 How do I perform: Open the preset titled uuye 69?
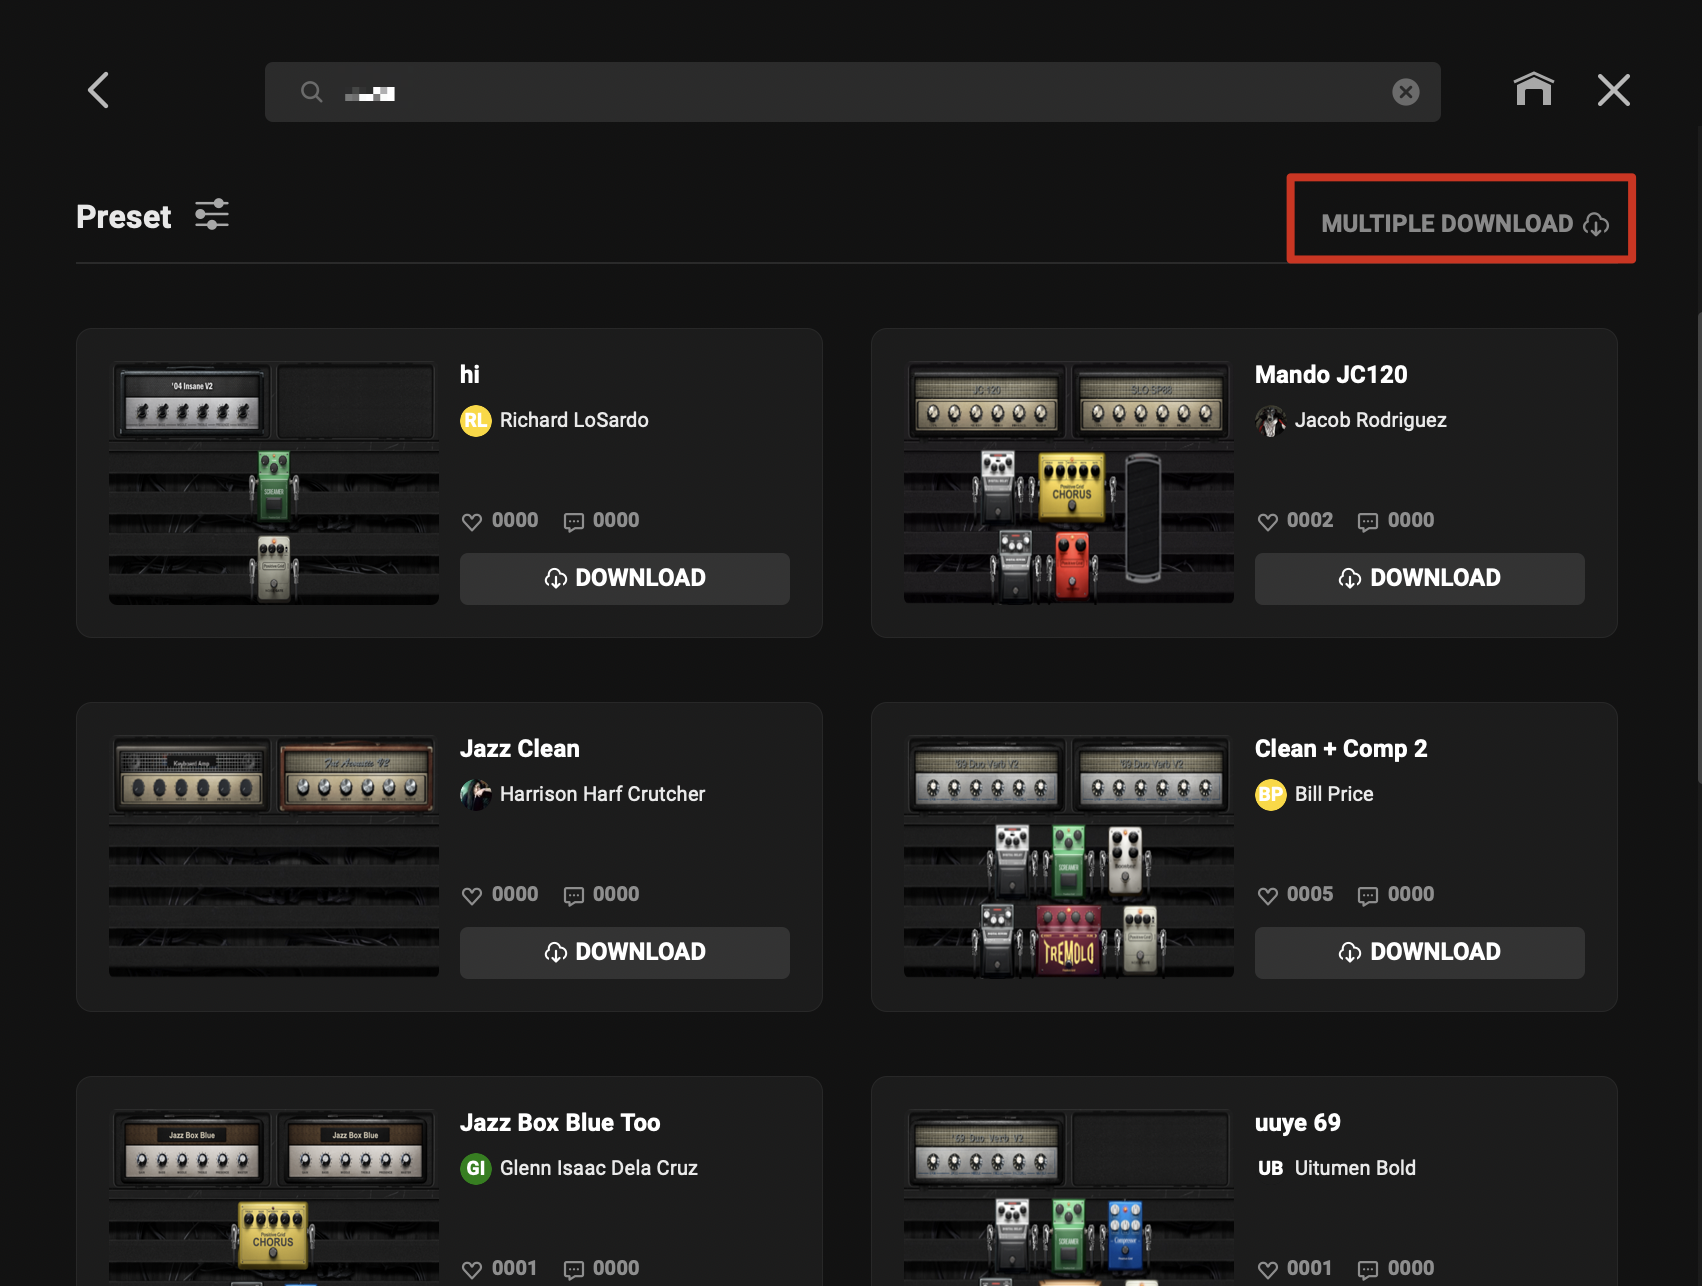[x=1297, y=1122]
